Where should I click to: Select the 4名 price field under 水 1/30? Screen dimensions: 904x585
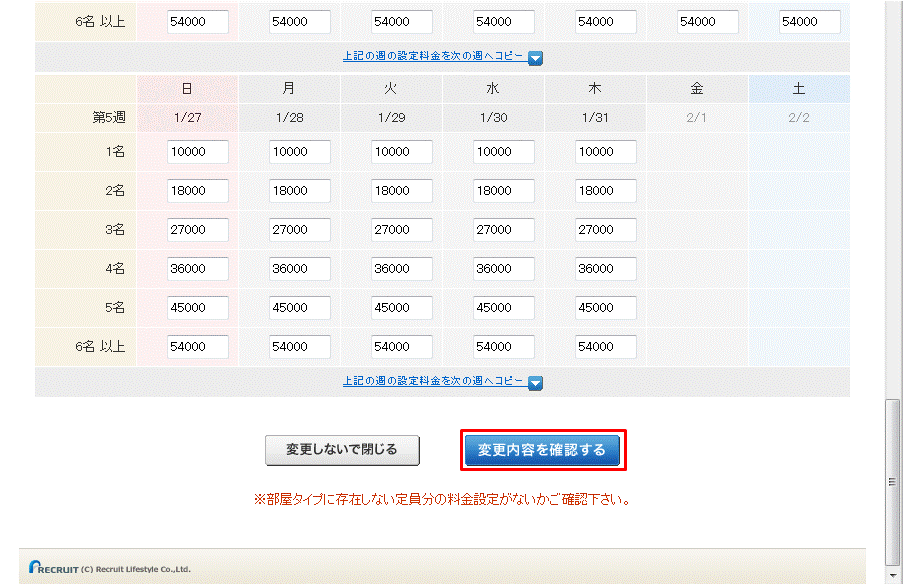pyautogui.click(x=503, y=268)
